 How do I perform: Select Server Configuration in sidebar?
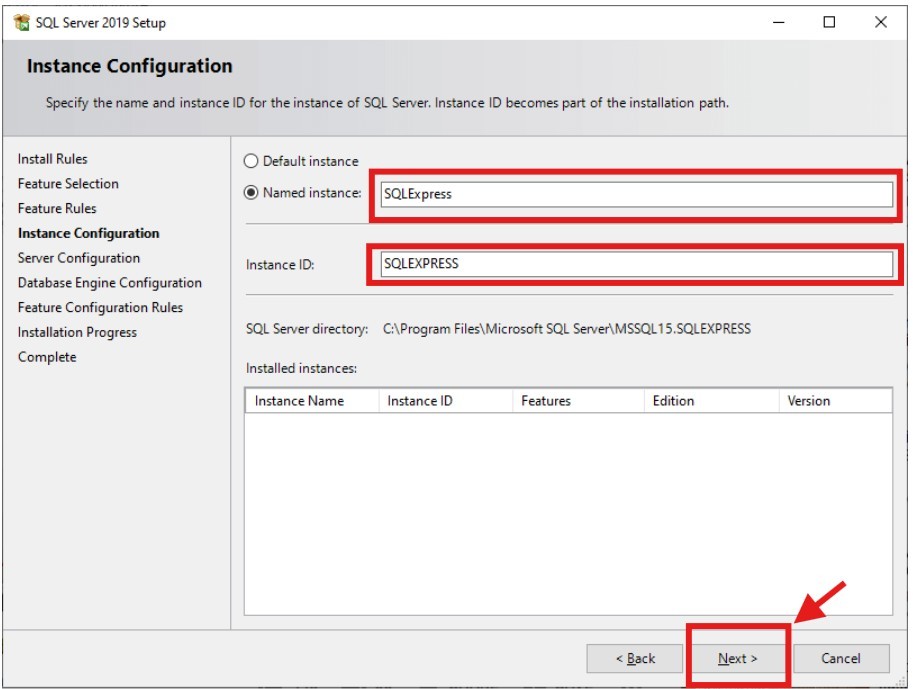point(79,258)
